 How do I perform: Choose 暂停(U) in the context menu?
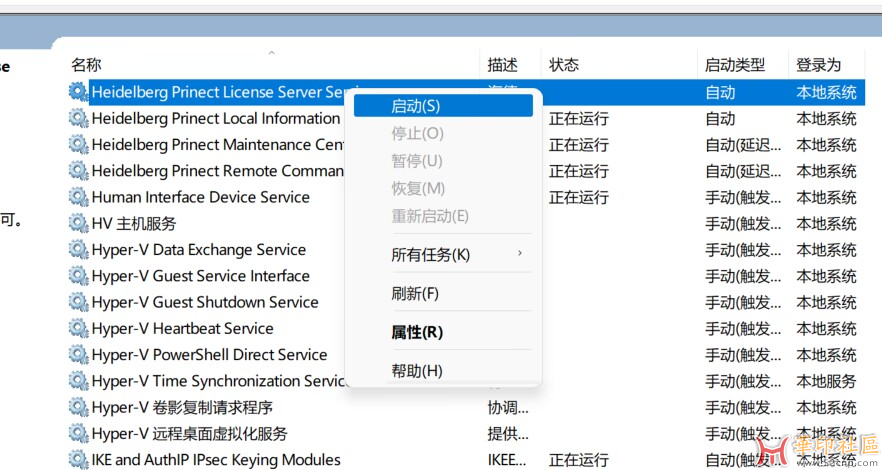443,161
